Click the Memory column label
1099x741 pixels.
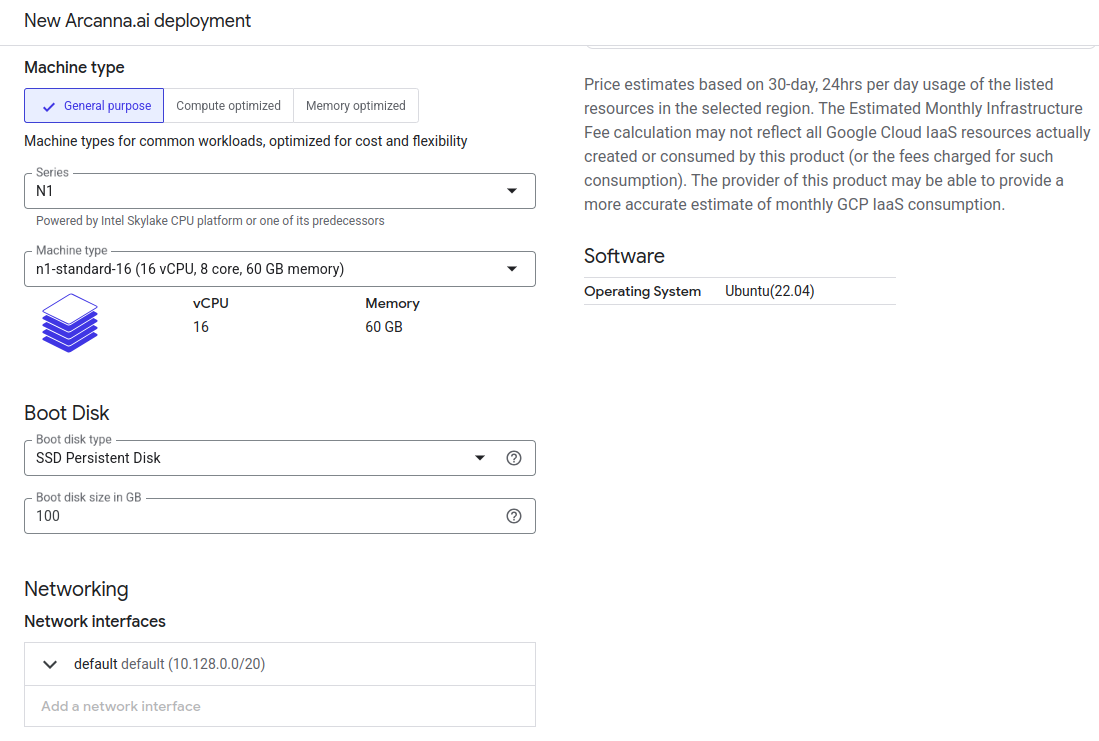pos(392,304)
